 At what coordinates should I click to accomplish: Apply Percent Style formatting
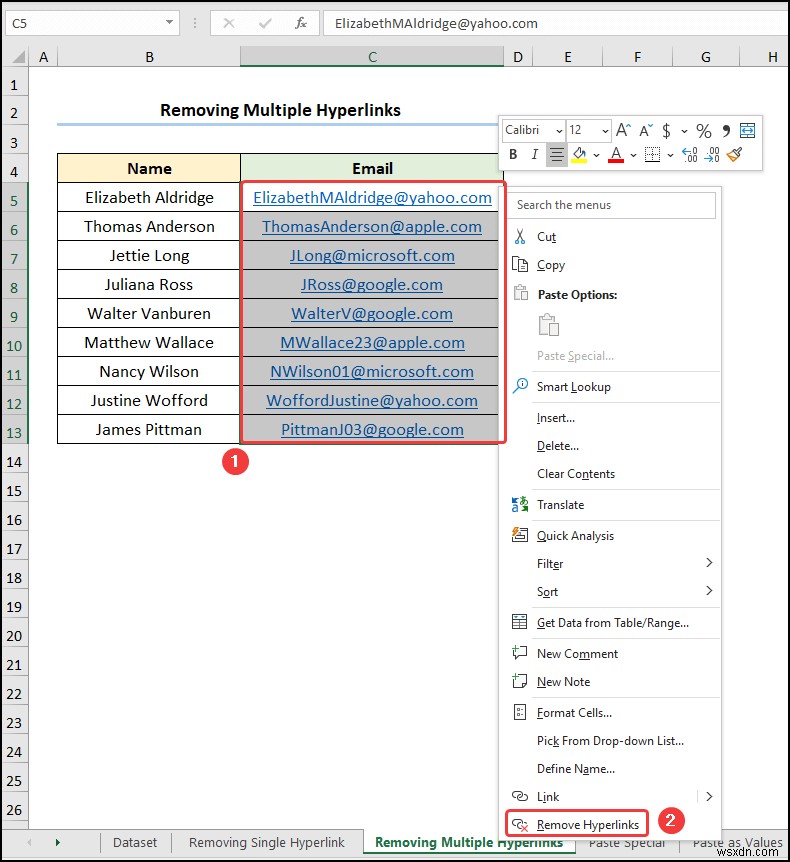pos(704,130)
